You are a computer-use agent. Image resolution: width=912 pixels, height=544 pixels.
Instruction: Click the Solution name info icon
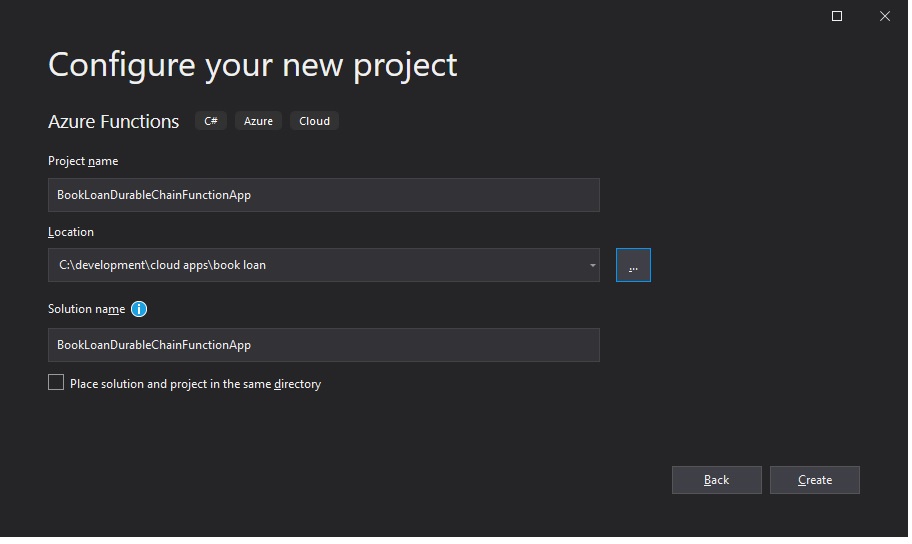pos(139,310)
